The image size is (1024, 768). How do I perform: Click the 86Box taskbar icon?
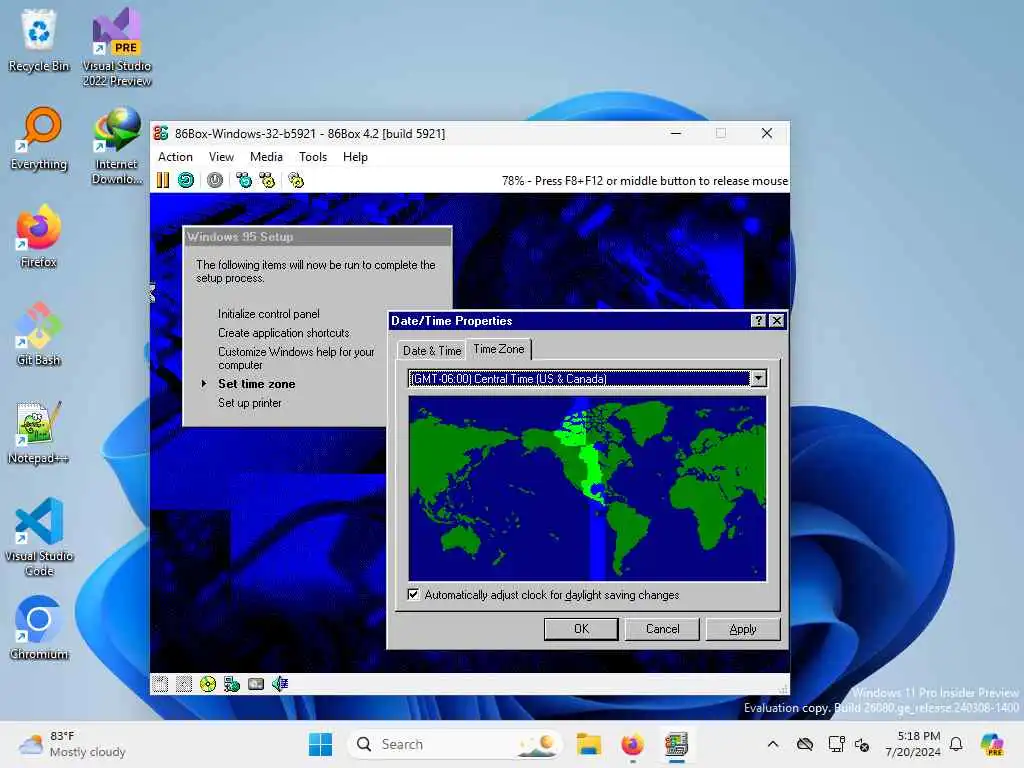pyautogui.click(x=677, y=744)
